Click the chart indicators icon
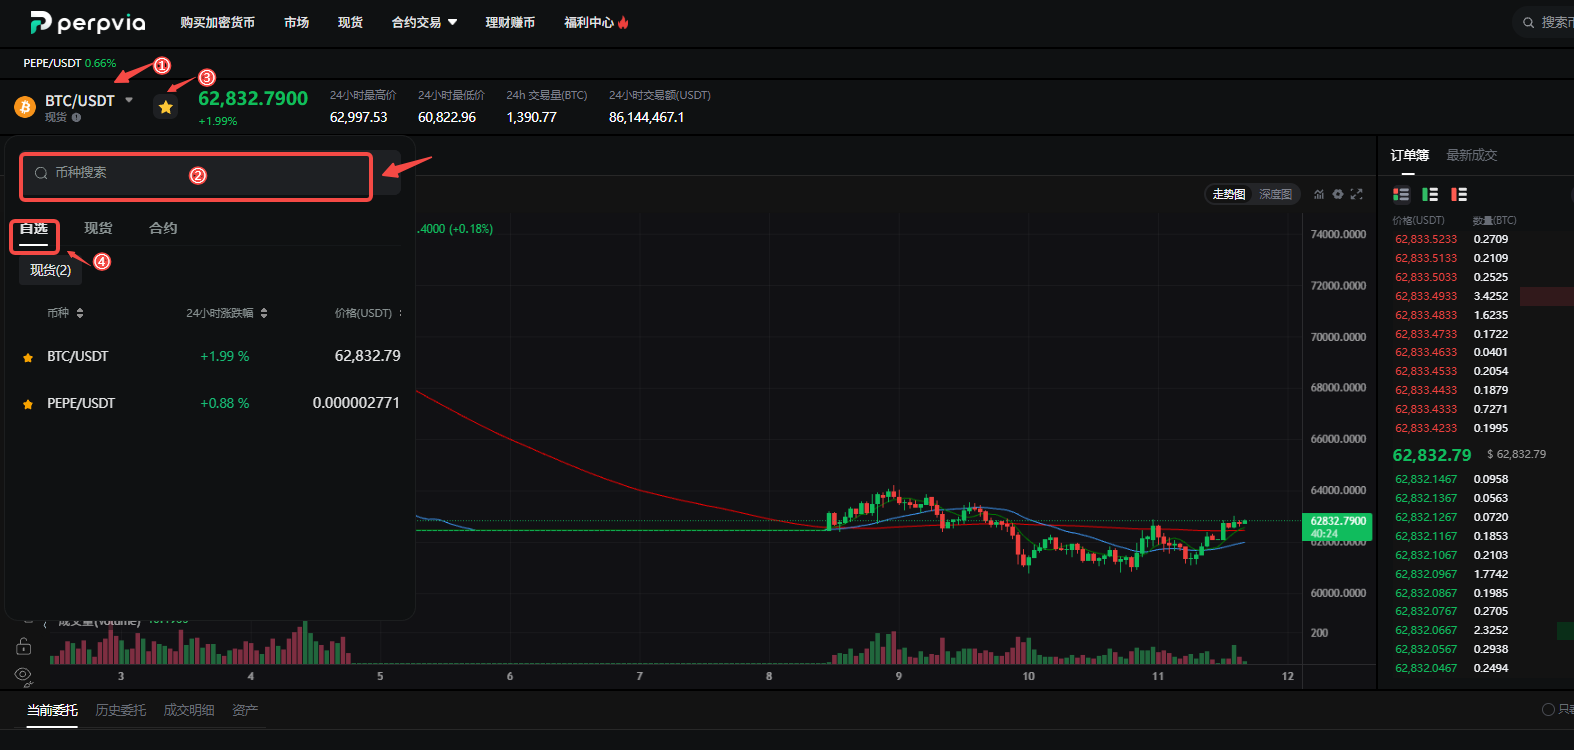1574x750 pixels. [x=1319, y=194]
